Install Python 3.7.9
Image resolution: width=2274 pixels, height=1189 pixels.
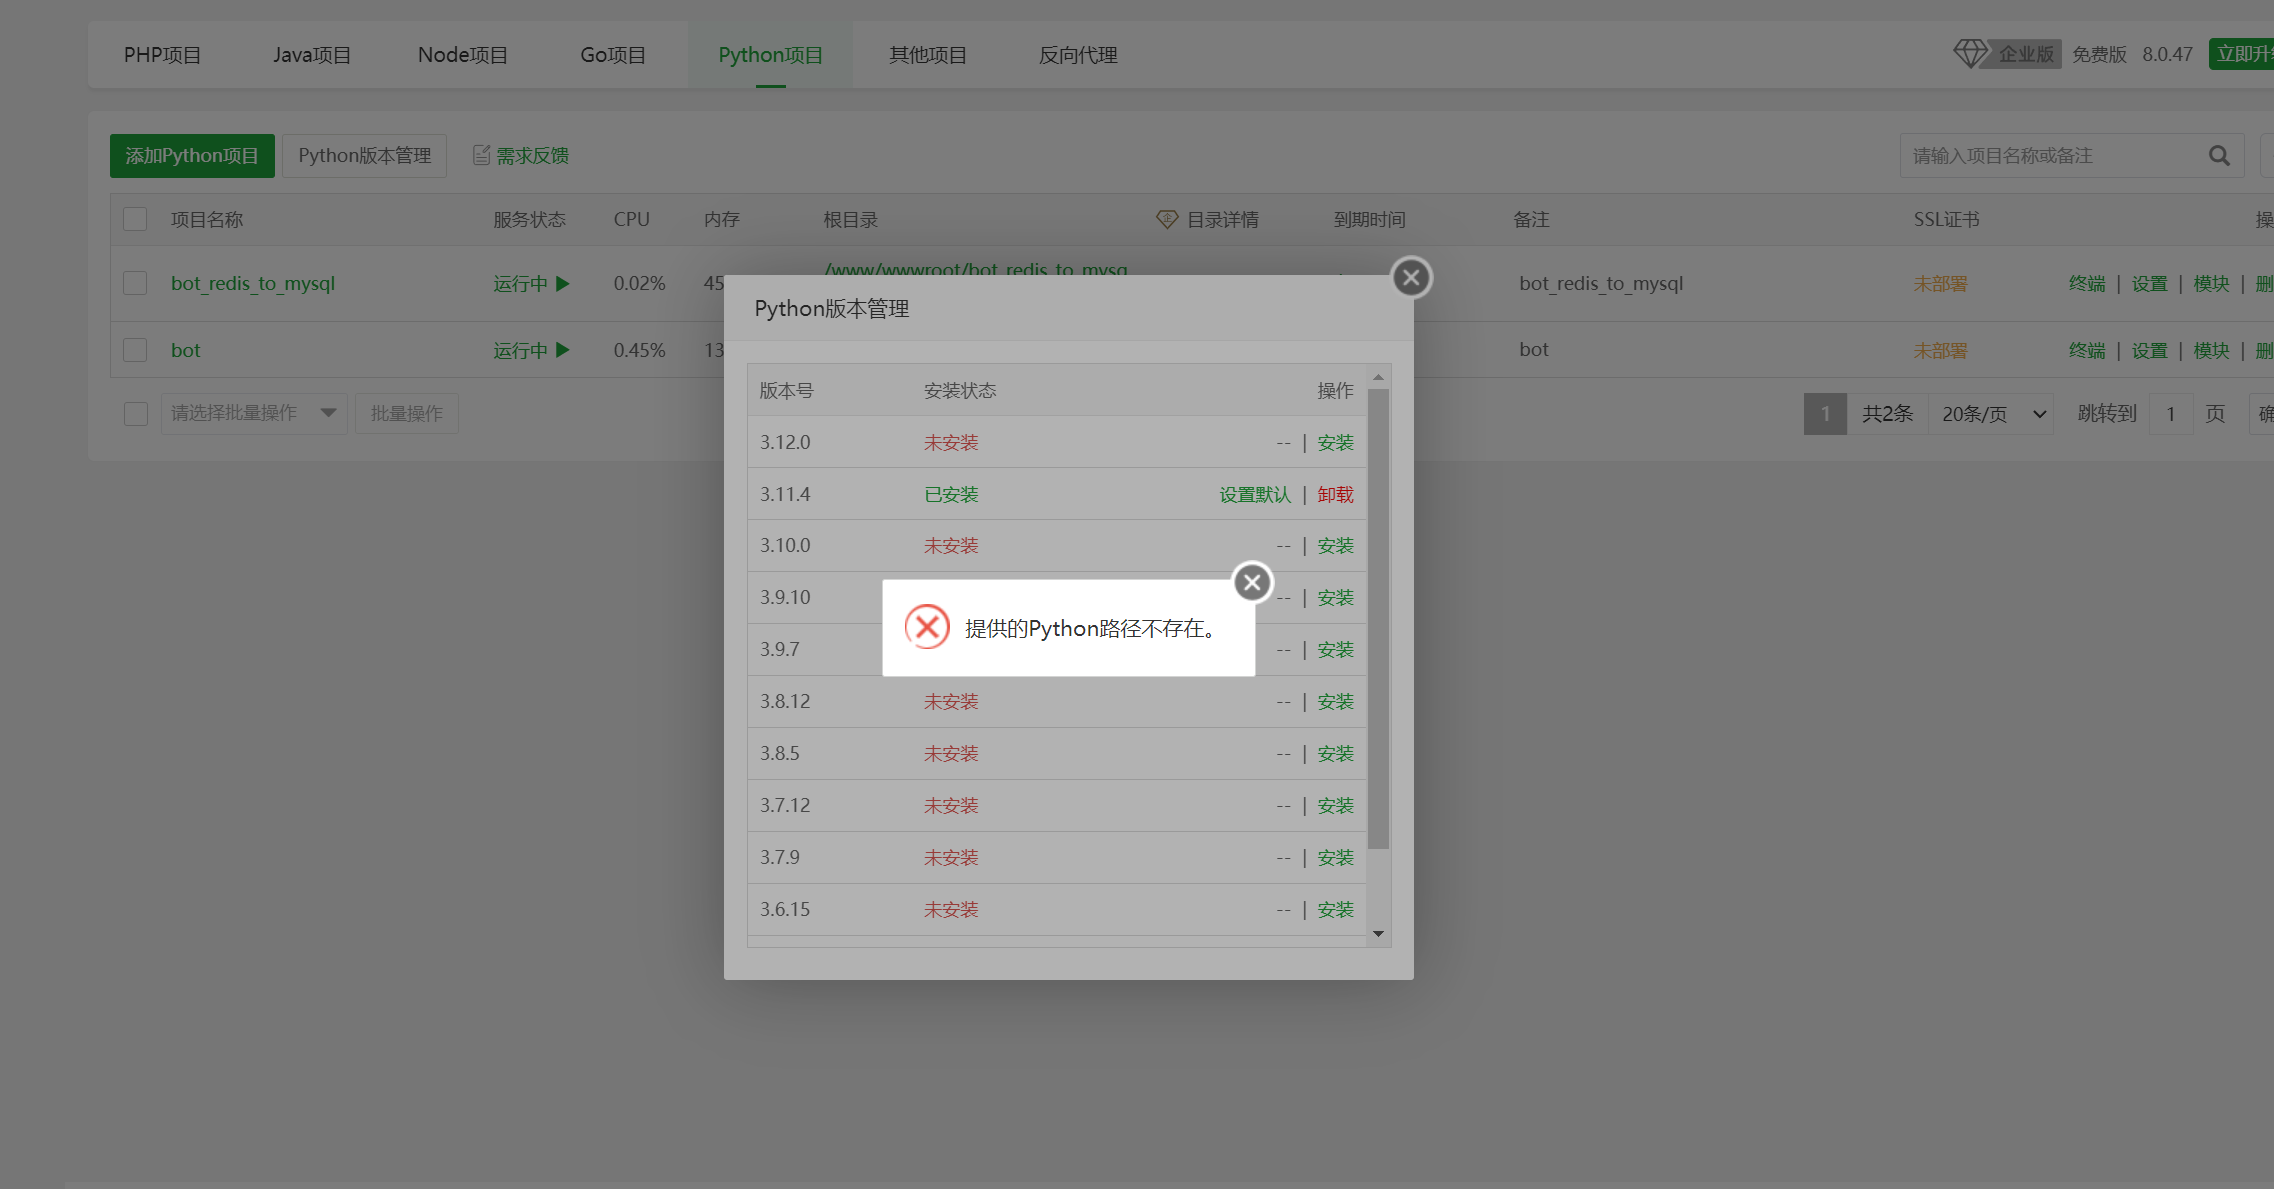[x=1335, y=857]
